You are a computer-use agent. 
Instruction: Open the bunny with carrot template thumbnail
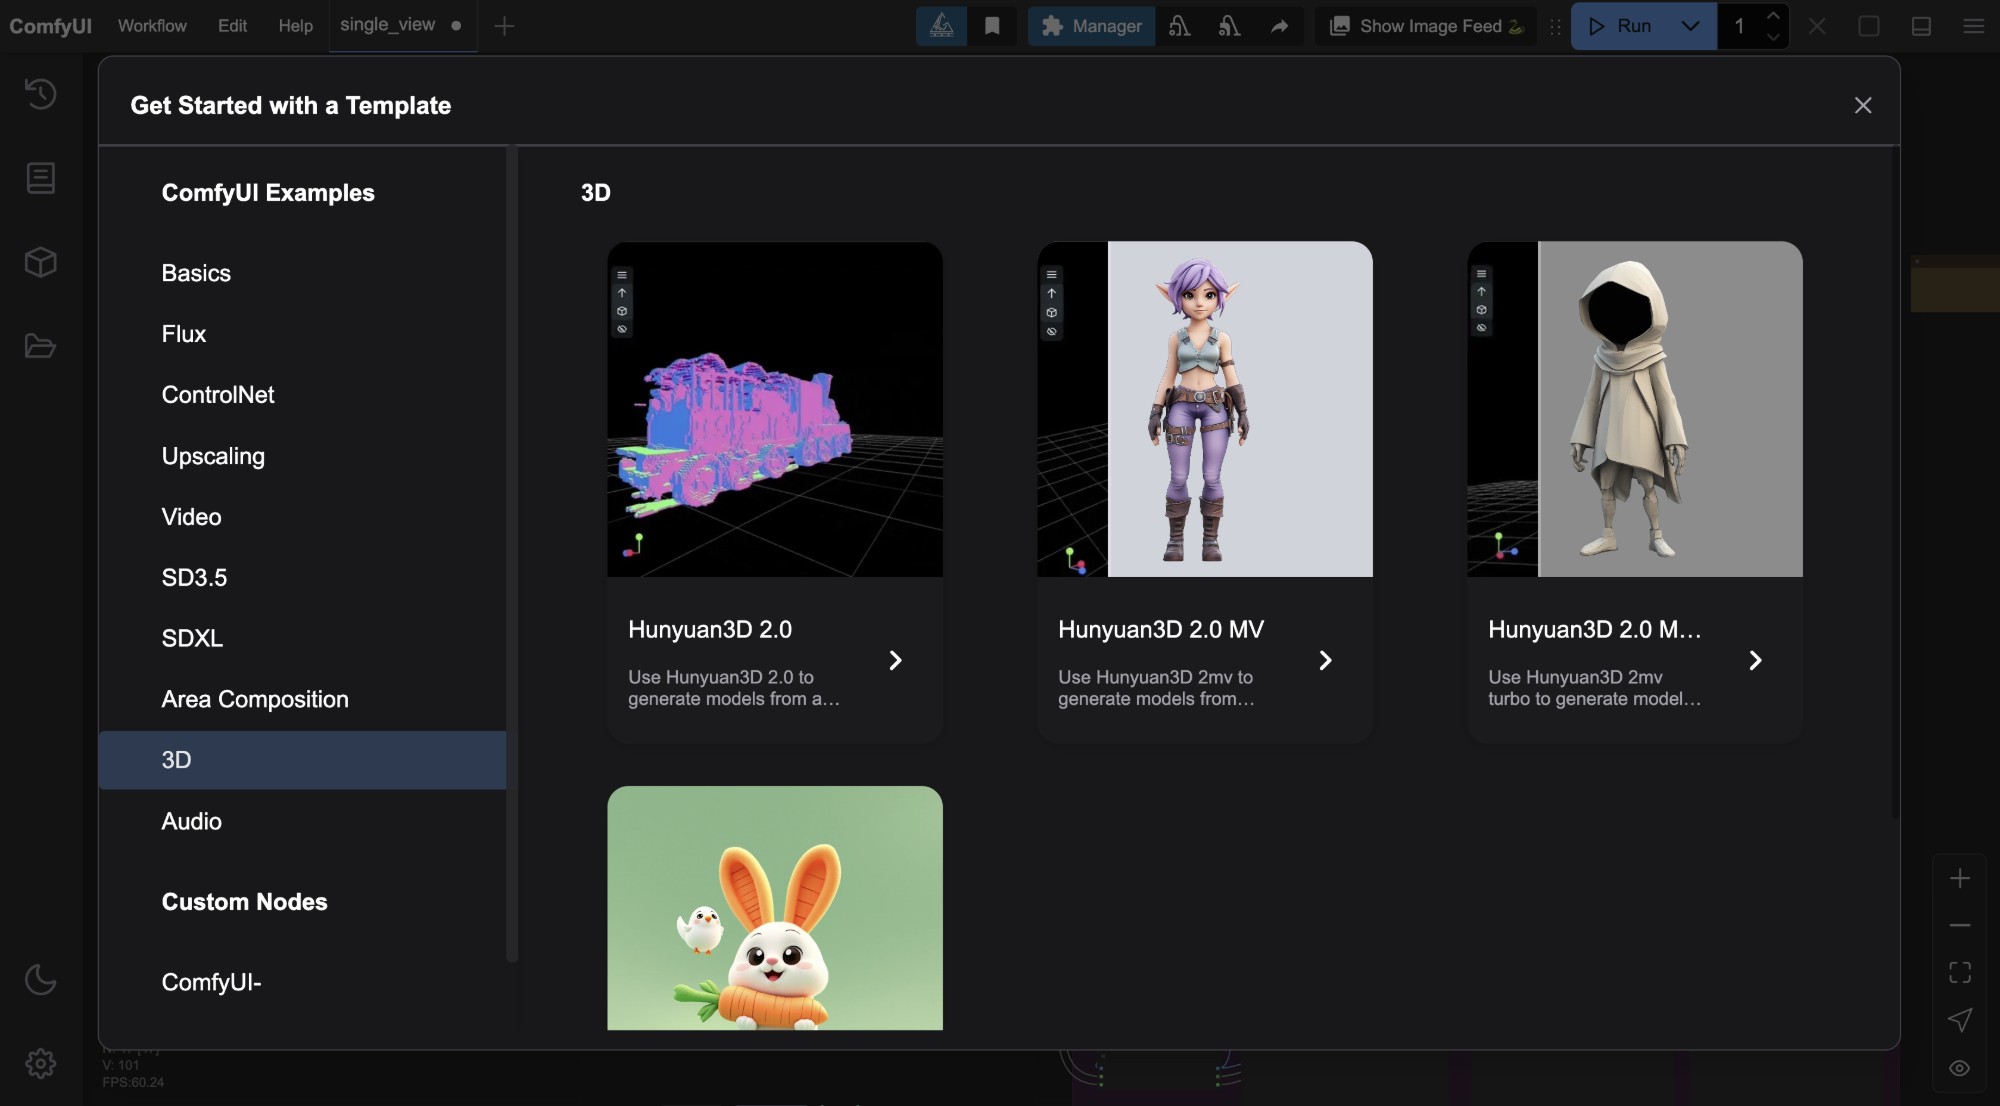click(x=775, y=908)
